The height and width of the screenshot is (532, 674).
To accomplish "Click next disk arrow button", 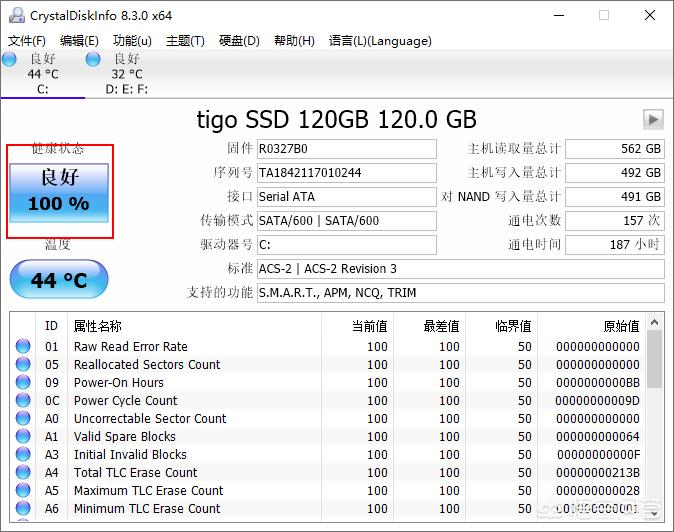I will [x=653, y=120].
